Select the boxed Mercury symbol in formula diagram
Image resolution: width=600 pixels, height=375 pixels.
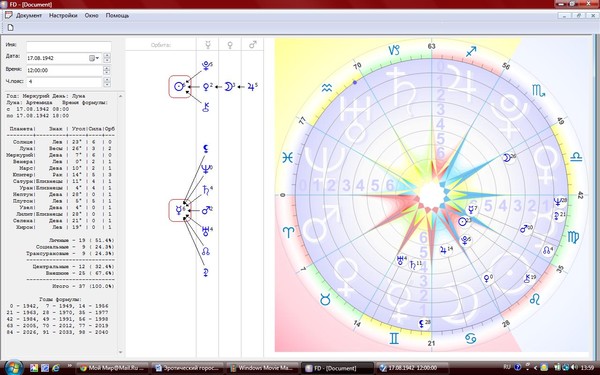coord(180,210)
